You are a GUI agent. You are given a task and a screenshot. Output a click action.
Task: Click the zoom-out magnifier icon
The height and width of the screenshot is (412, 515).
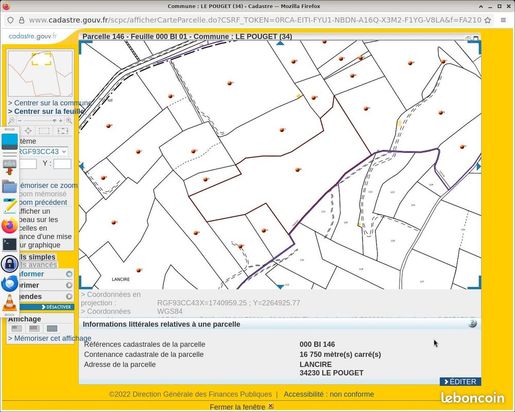(x=12, y=121)
